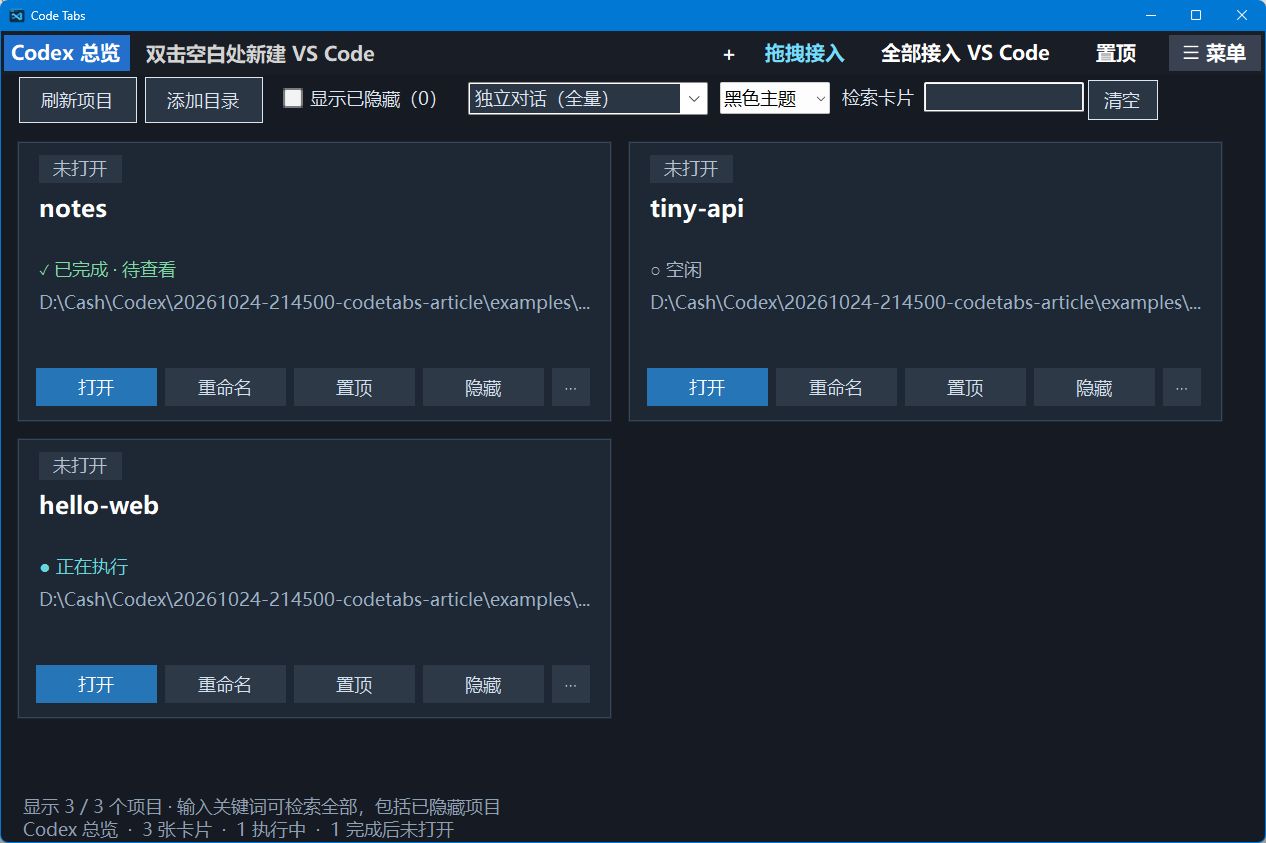The image size is (1266, 843).
Task: Click the 刷新项目 button
Action: 77,100
